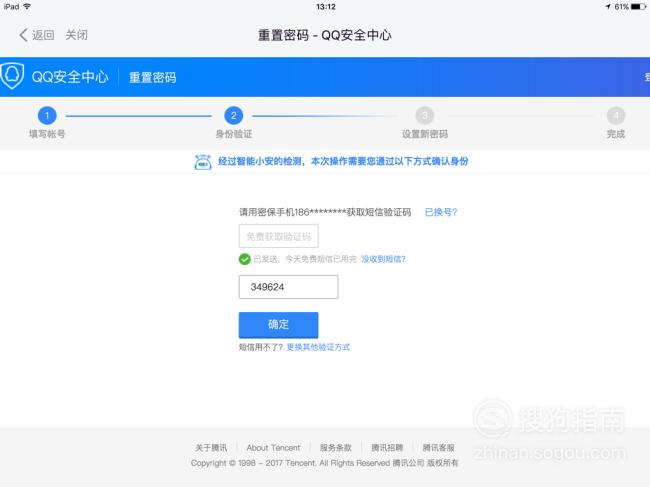Open the 已换号? link
Screen dimensions: 650x487
click(x=441, y=212)
